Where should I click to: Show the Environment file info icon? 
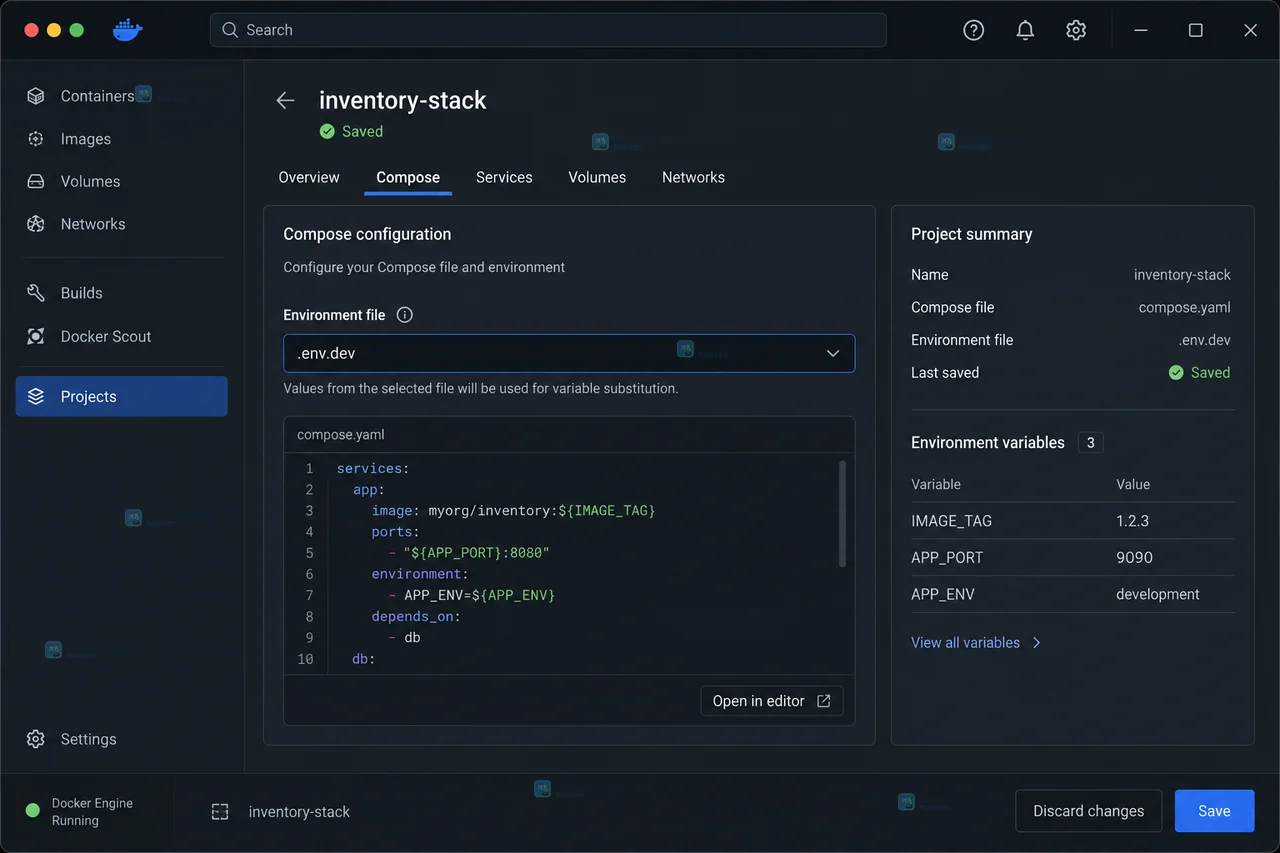tap(405, 315)
